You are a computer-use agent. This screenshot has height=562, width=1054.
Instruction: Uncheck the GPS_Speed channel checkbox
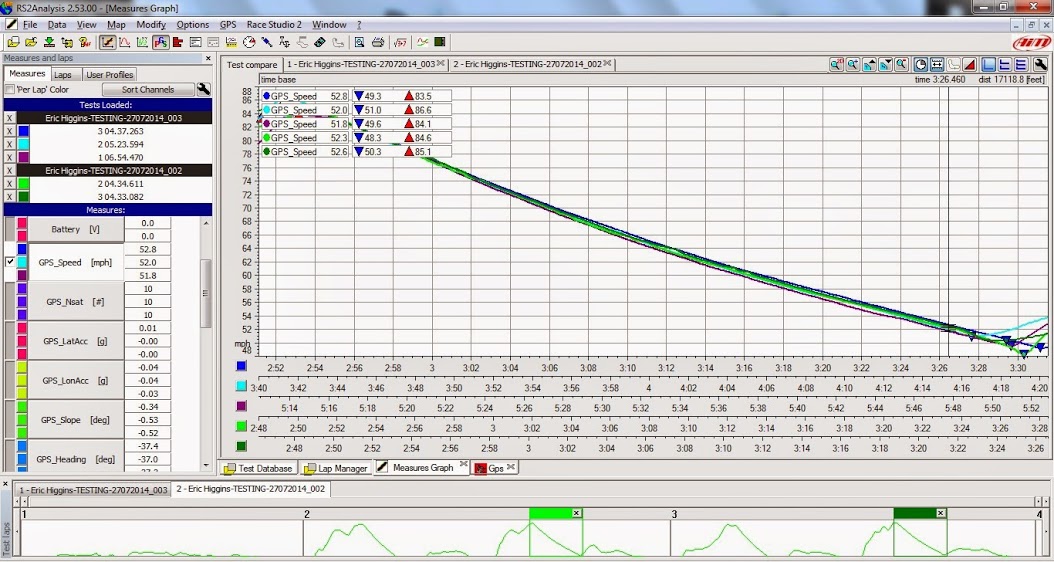click(x=11, y=262)
